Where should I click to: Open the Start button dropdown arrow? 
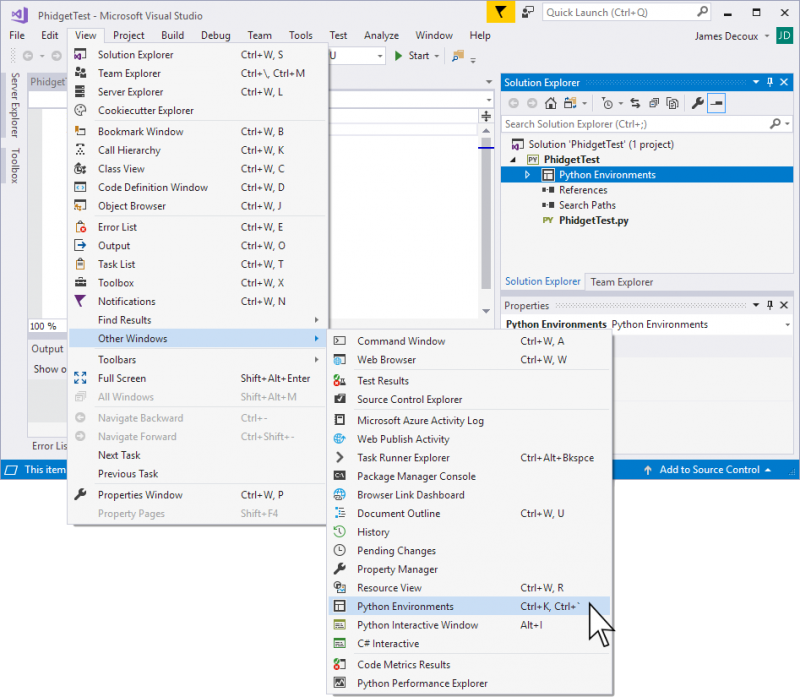point(437,56)
